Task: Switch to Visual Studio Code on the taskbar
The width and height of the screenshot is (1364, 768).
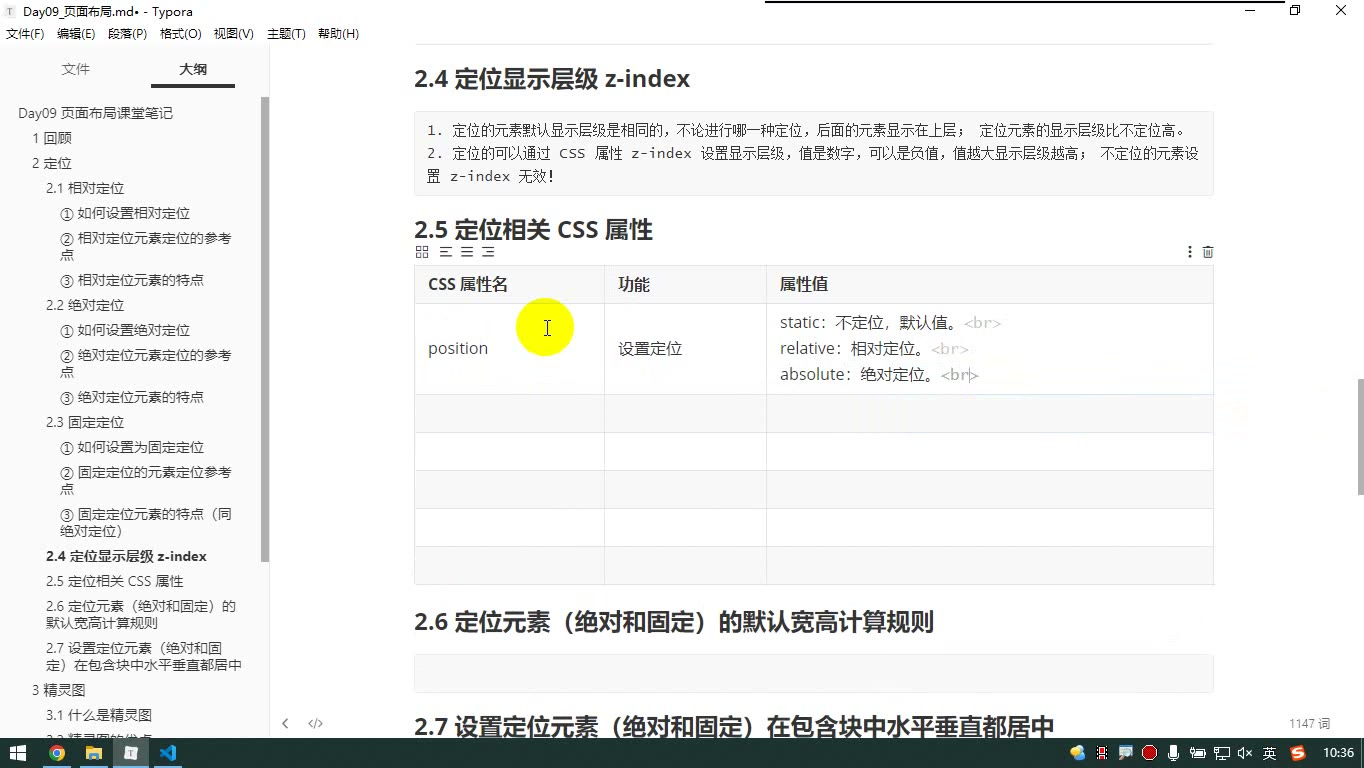Action: [168, 753]
